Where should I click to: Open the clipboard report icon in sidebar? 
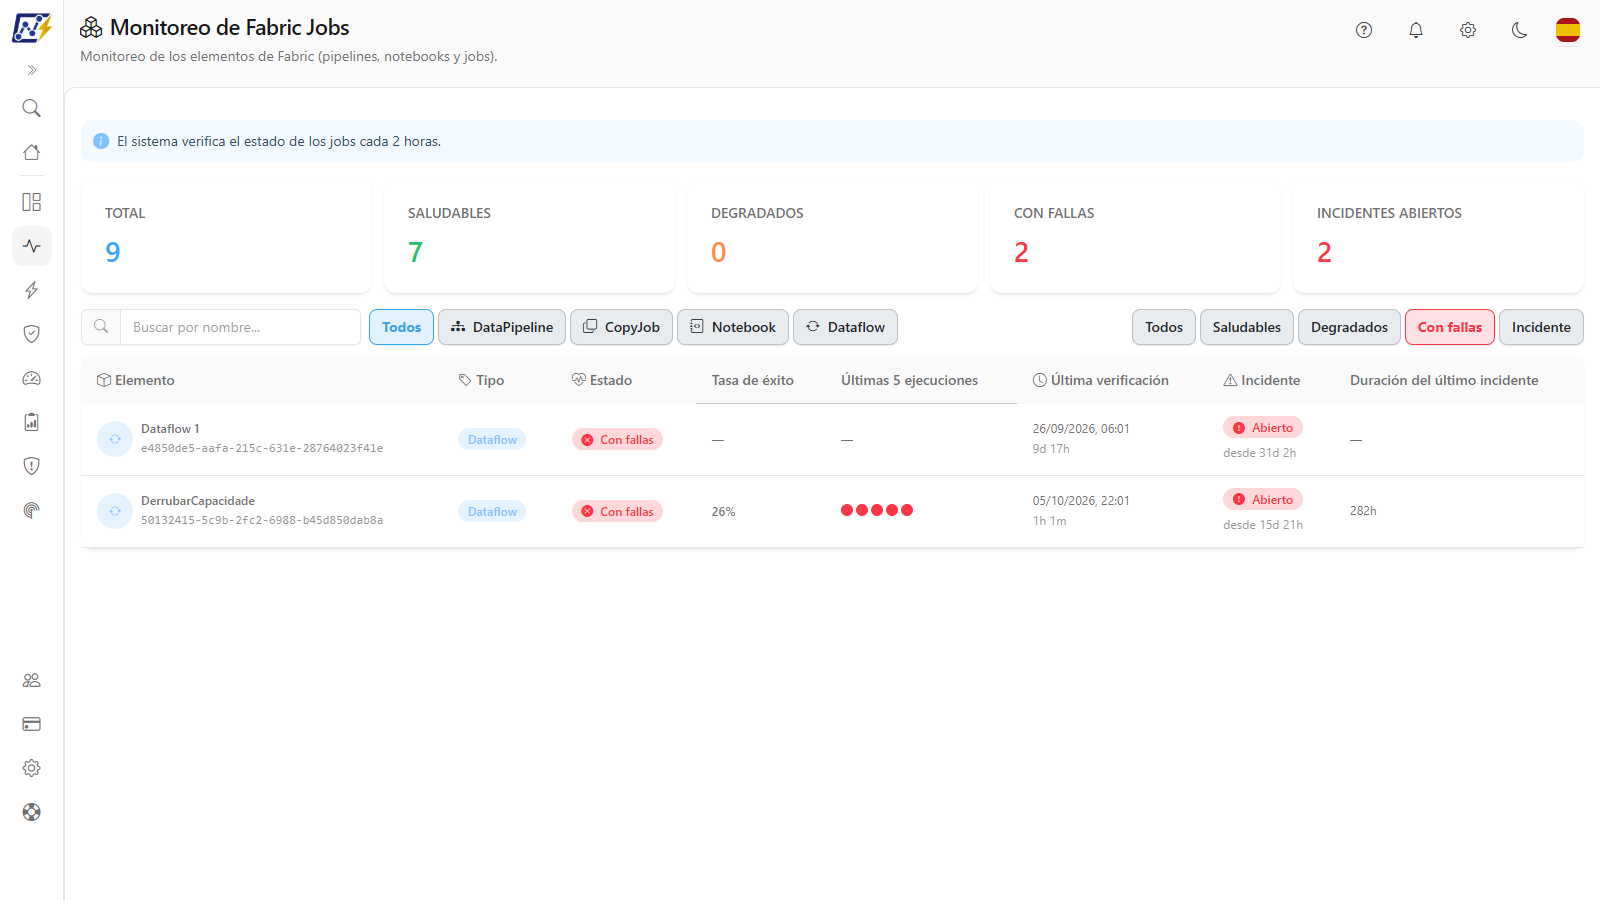[x=32, y=422]
